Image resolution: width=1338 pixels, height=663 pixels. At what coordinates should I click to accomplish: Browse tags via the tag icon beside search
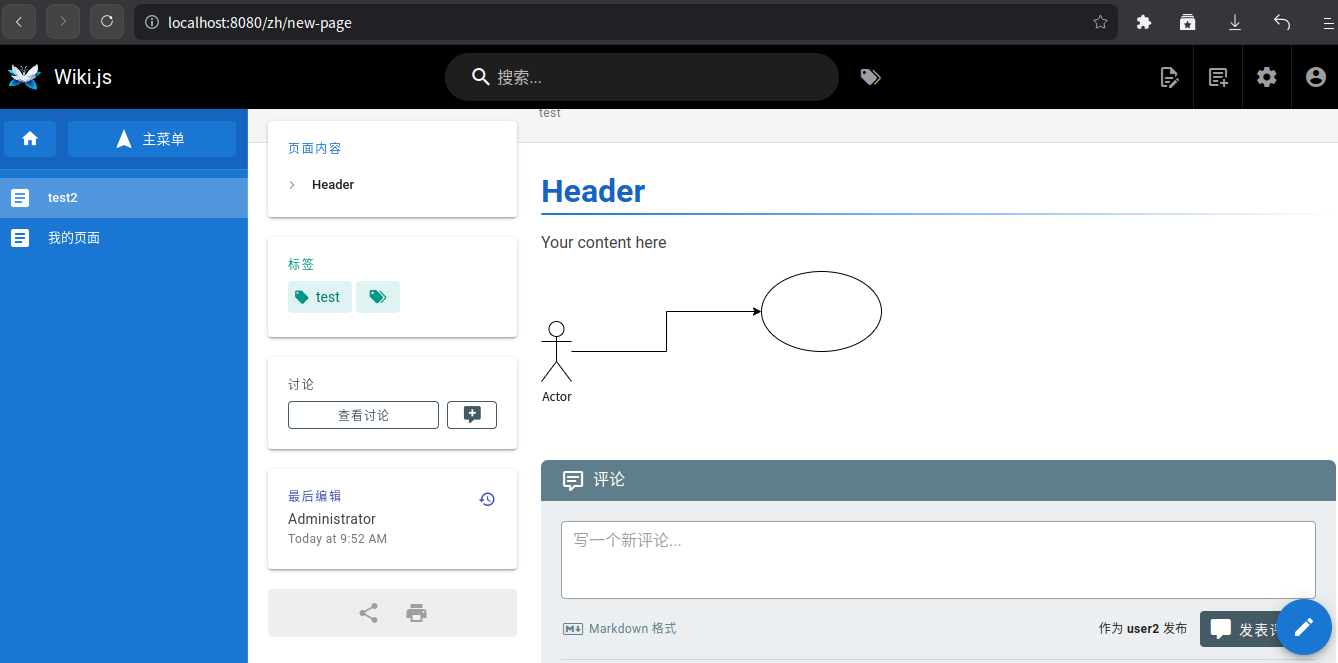click(869, 76)
